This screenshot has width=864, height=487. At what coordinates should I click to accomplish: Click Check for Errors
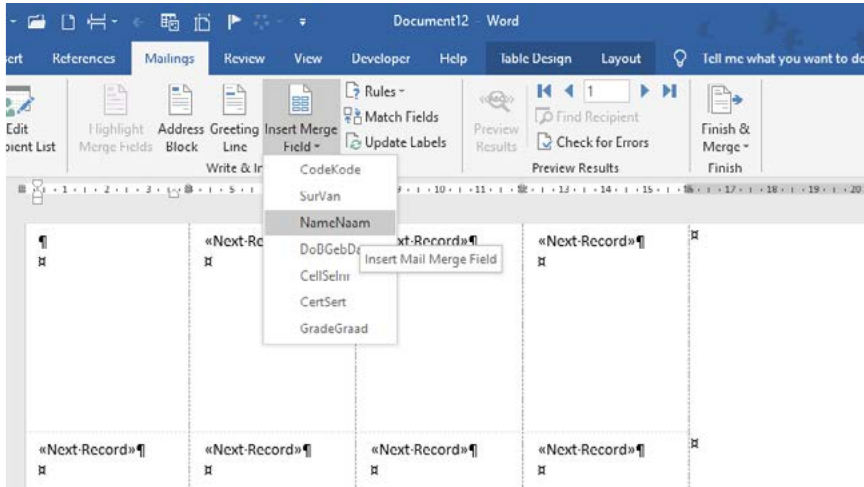pyautogui.click(x=593, y=142)
